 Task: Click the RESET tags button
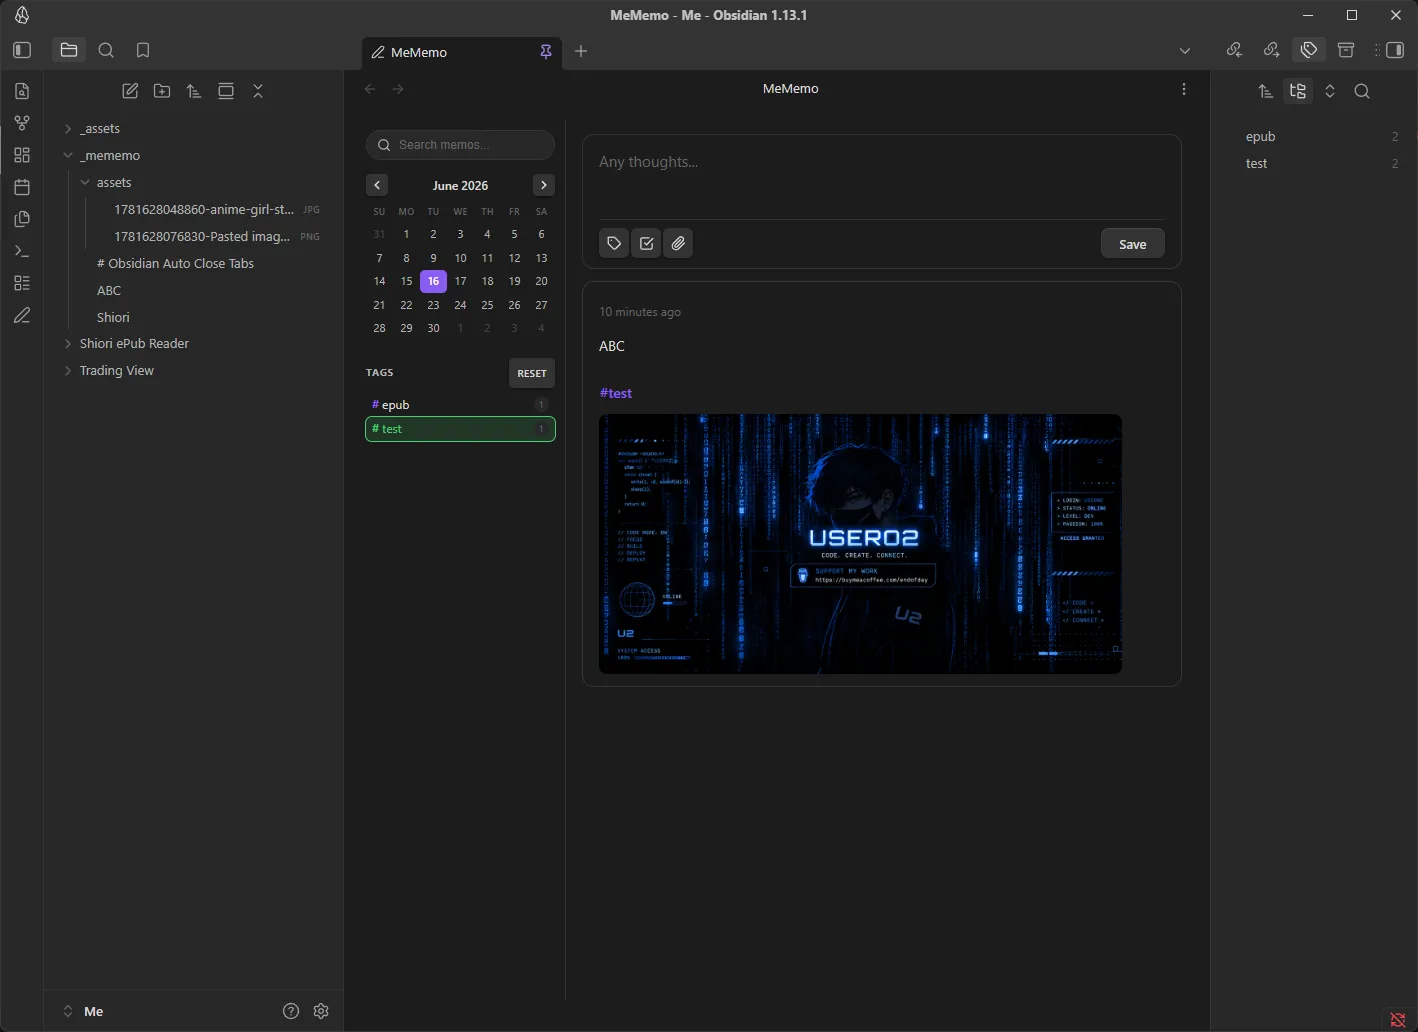click(532, 373)
